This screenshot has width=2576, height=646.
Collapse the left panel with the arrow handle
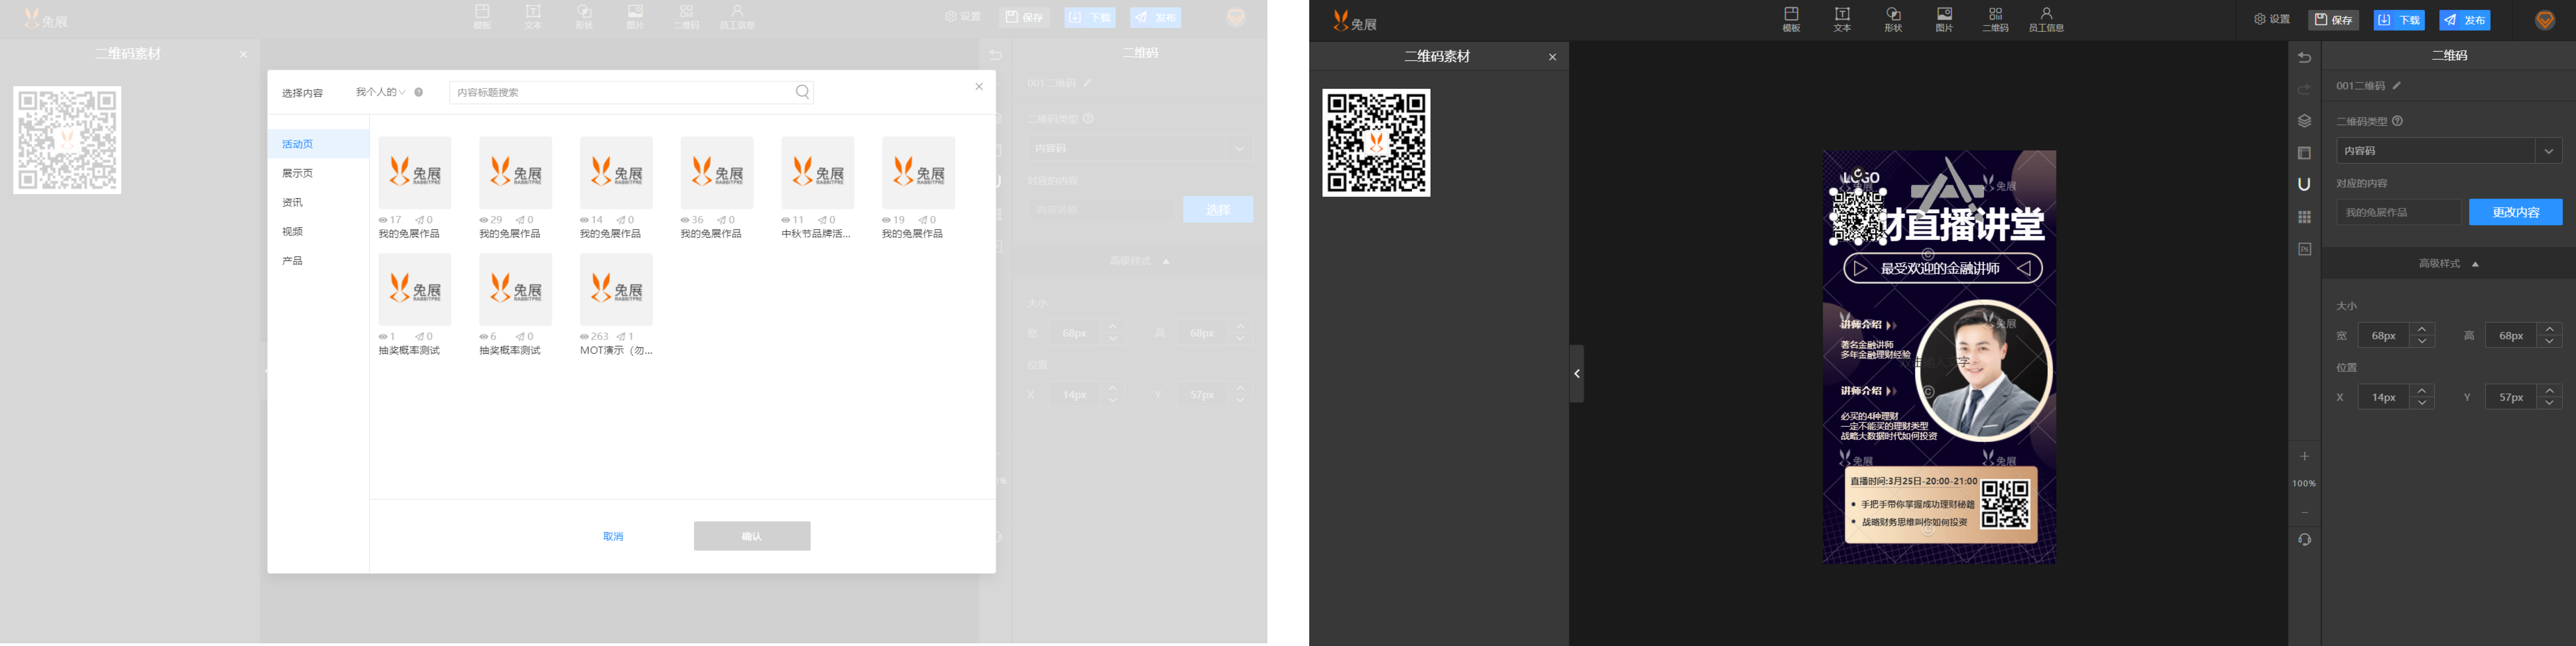pyautogui.click(x=1577, y=374)
